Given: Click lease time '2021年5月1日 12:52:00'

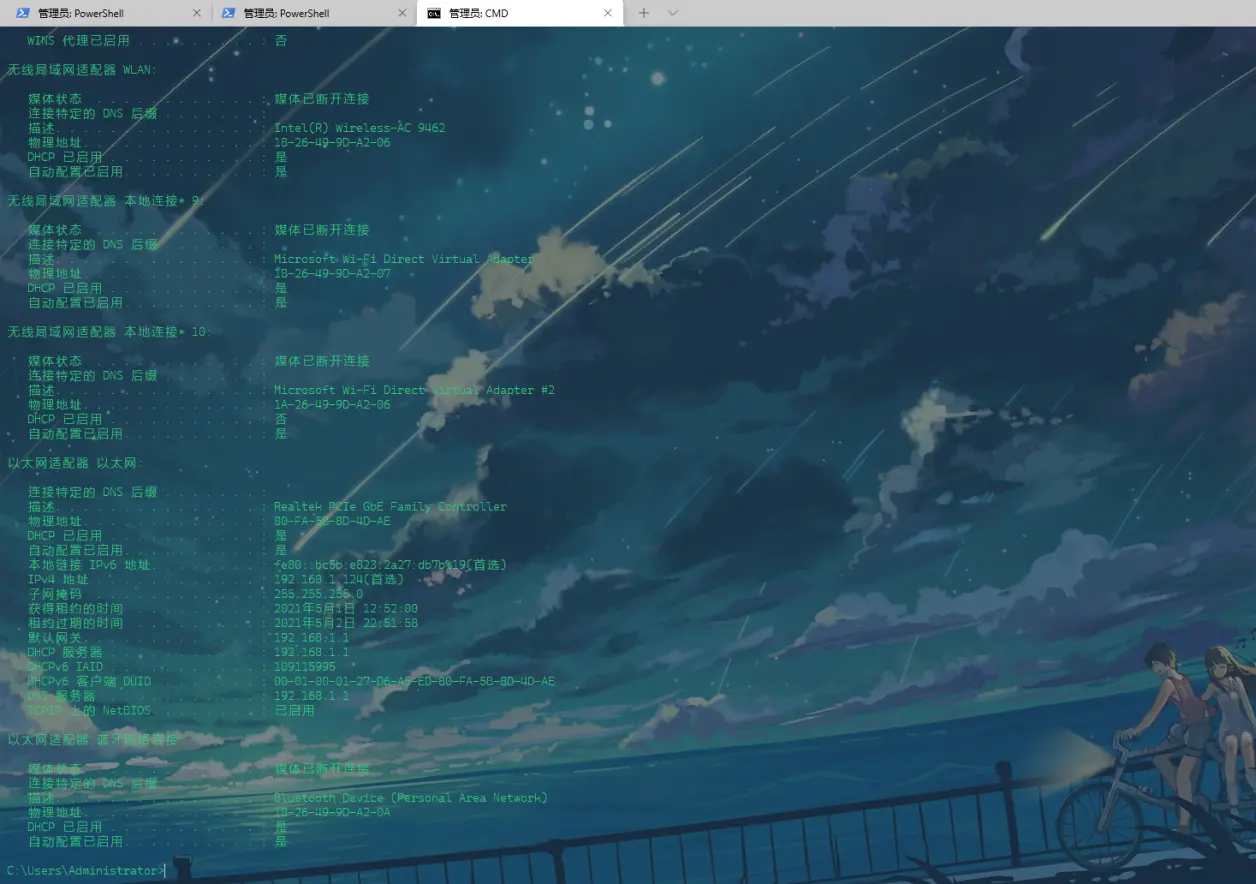Looking at the screenshot, I should pos(346,609).
